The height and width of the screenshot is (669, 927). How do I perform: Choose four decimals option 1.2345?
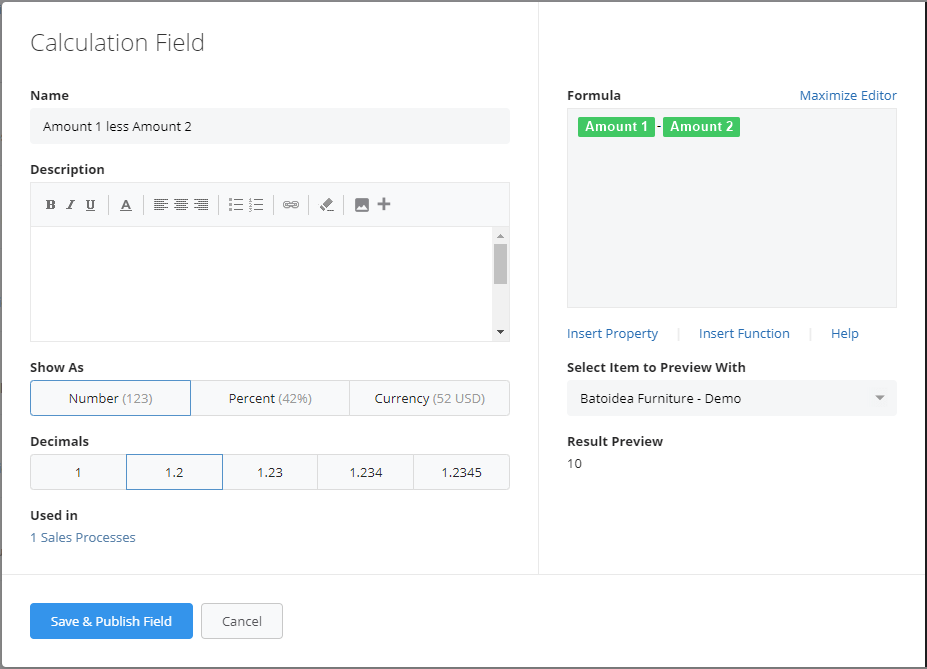462,472
